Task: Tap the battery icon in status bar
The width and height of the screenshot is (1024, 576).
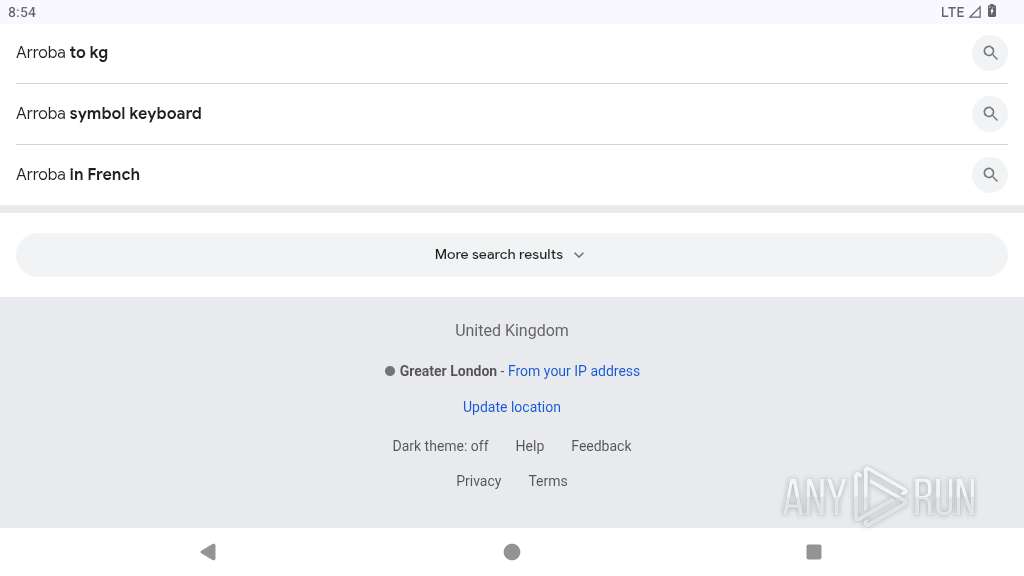Action: click(991, 11)
